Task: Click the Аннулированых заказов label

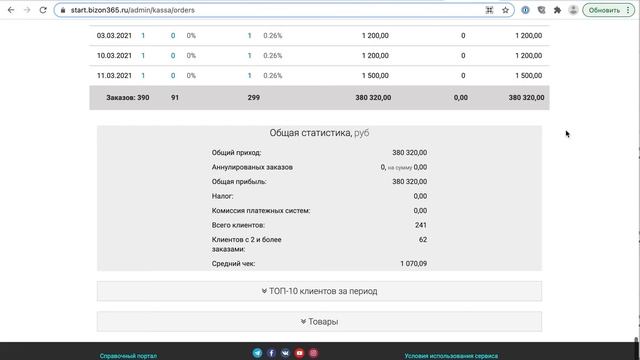Action: [x=252, y=167]
